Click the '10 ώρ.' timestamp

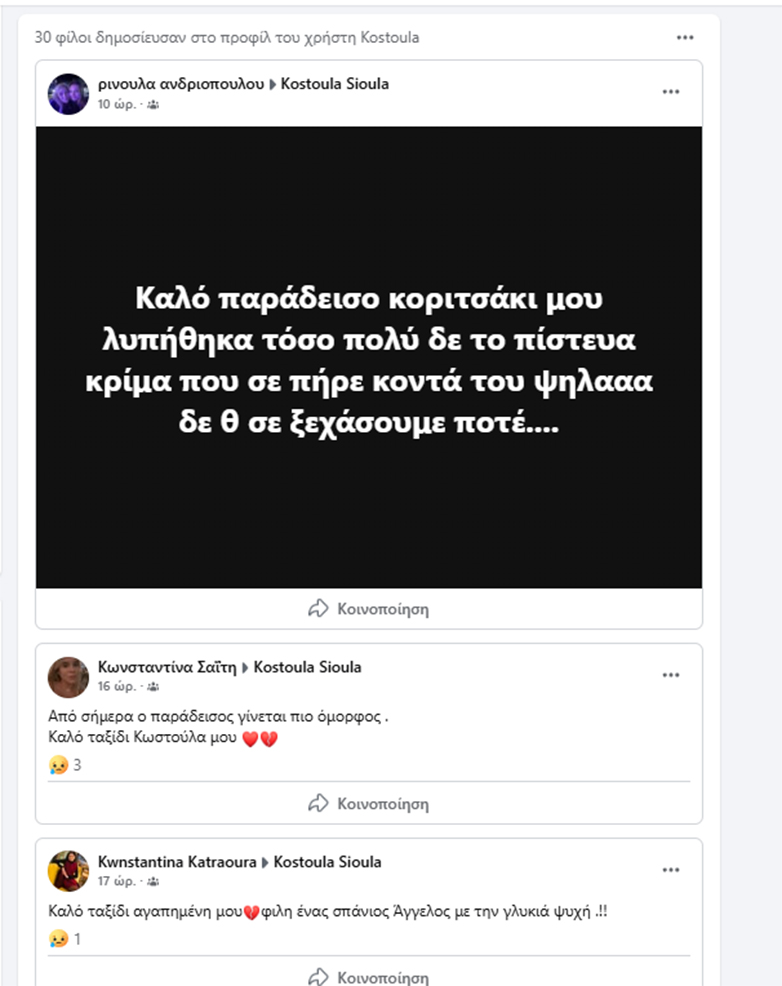[x=117, y=104]
